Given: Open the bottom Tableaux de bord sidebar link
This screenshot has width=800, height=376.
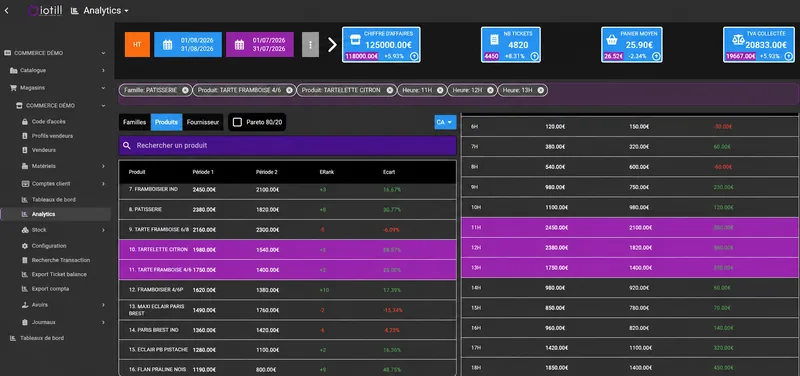Looking at the screenshot, I should point(42,338).
